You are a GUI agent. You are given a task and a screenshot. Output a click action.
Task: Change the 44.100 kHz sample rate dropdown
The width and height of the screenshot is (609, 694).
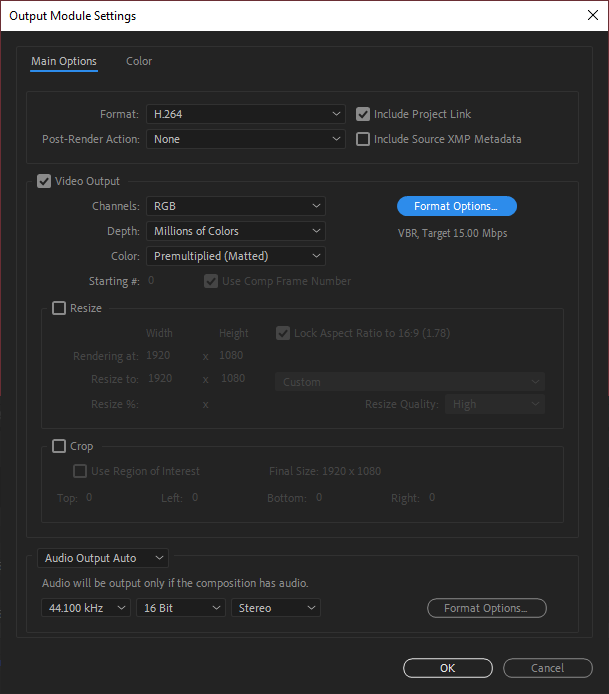click(x=86, y=608)
